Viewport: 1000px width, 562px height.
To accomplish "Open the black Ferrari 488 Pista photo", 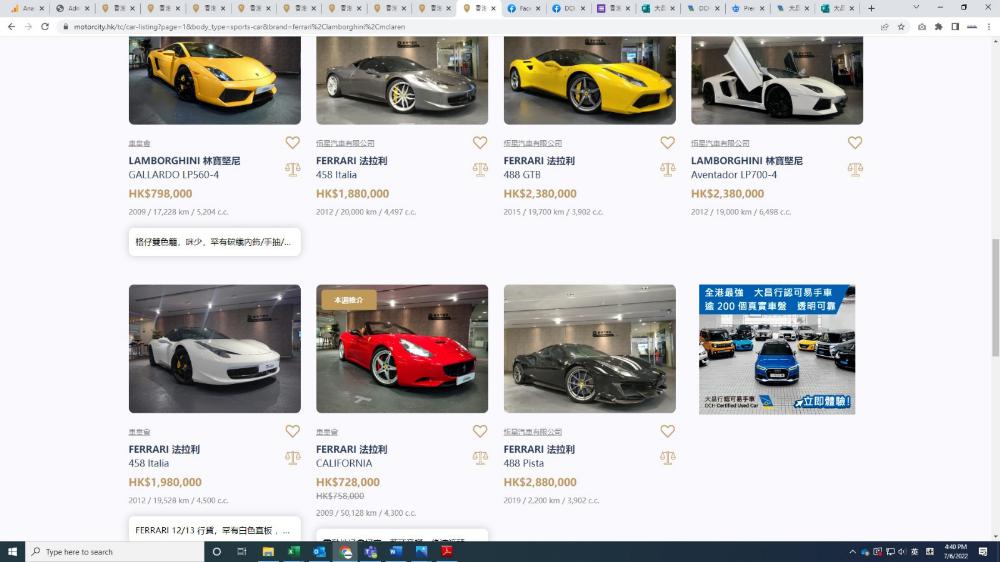I will click(x=589, y=348).
